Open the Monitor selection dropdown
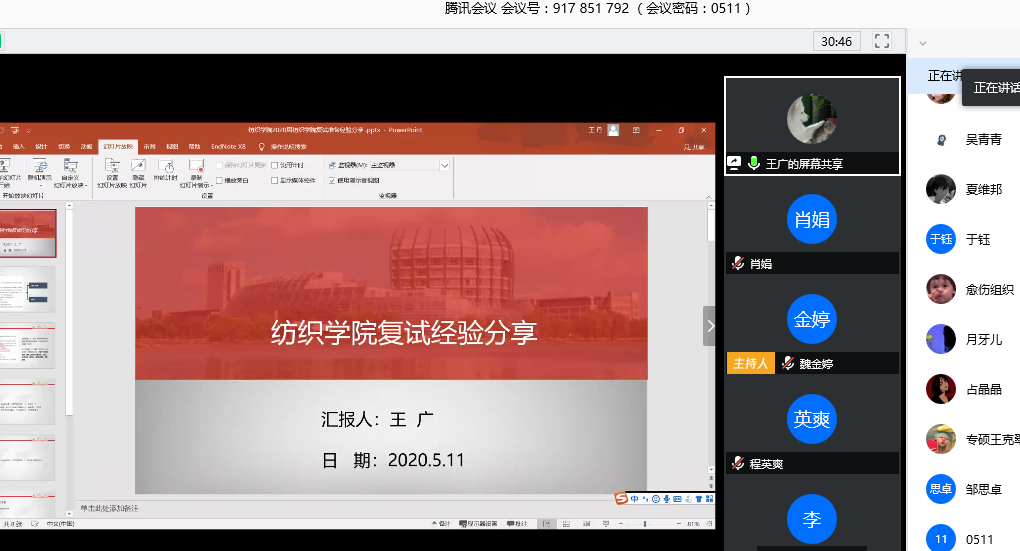This screenshot has width=1020, height=551. coord(444,165)
